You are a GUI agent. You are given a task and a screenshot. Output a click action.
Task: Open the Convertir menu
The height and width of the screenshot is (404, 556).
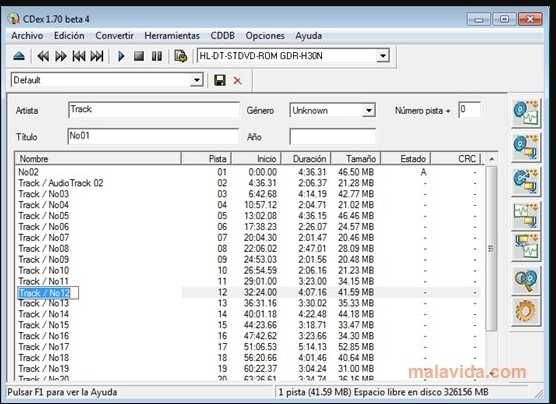pos(115,36)
